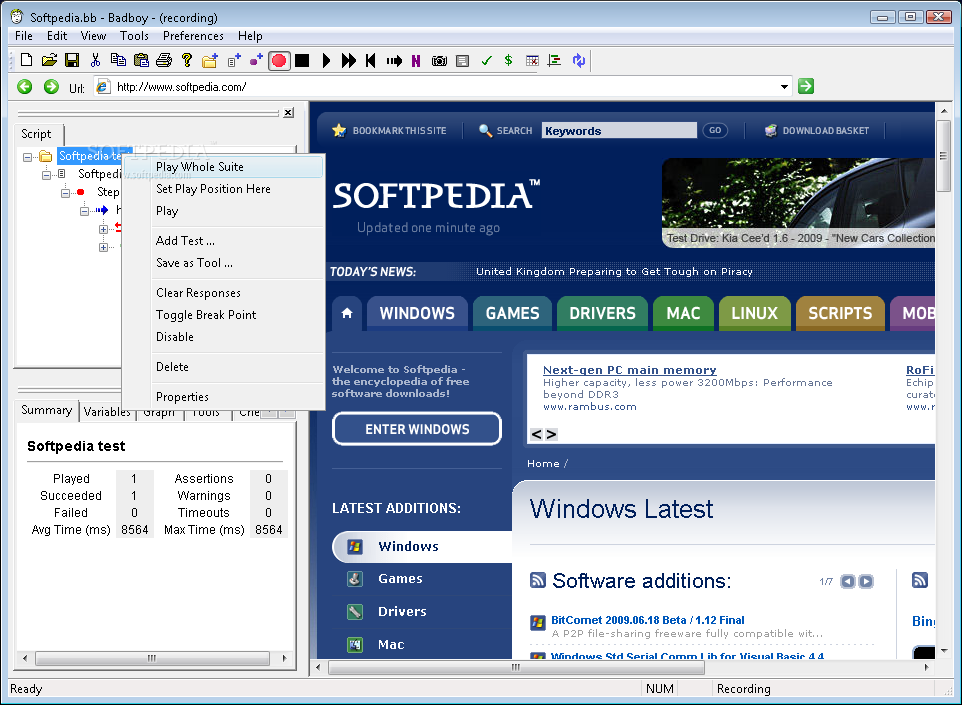Save the script using the floppy icon
The width and height of the screenshot is (962, 705).
[72, 60]
